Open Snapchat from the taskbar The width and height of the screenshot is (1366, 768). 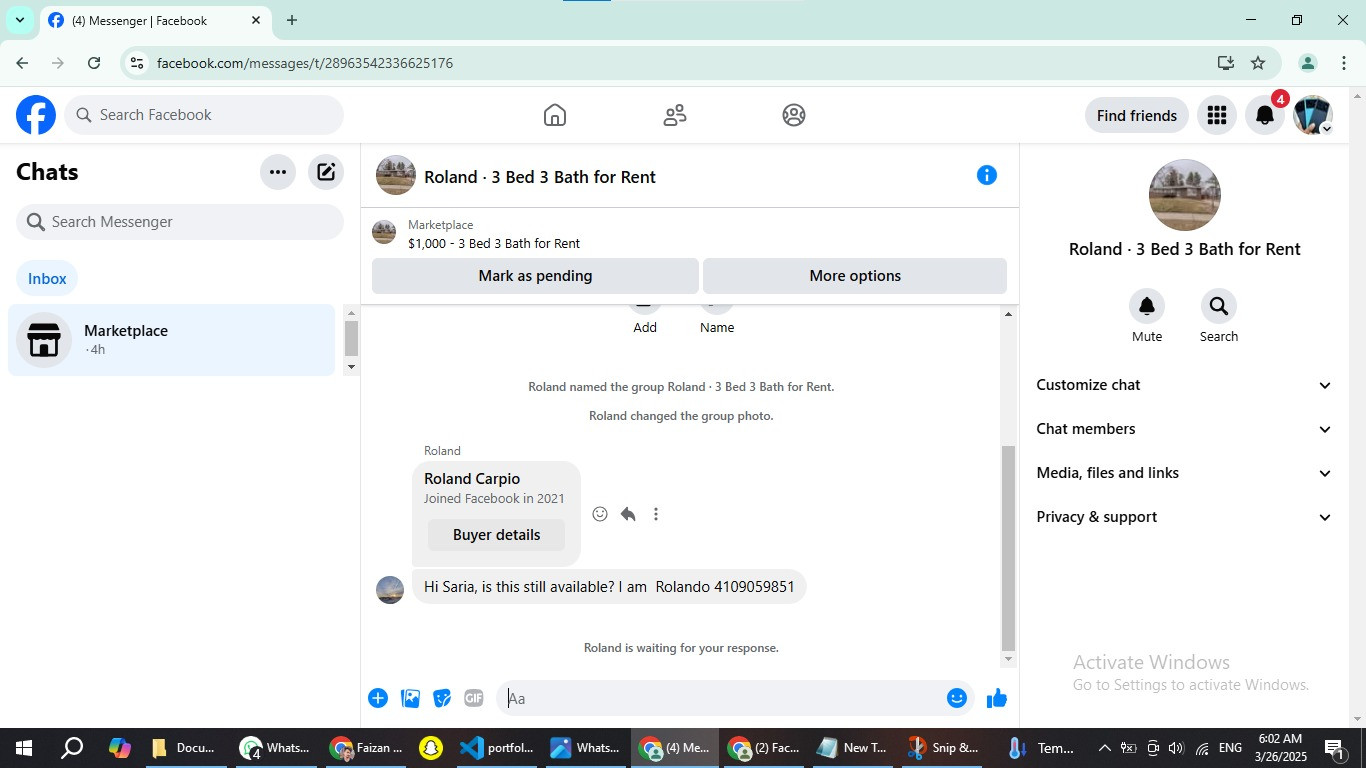pyautogui.click(x=431, y=748)
